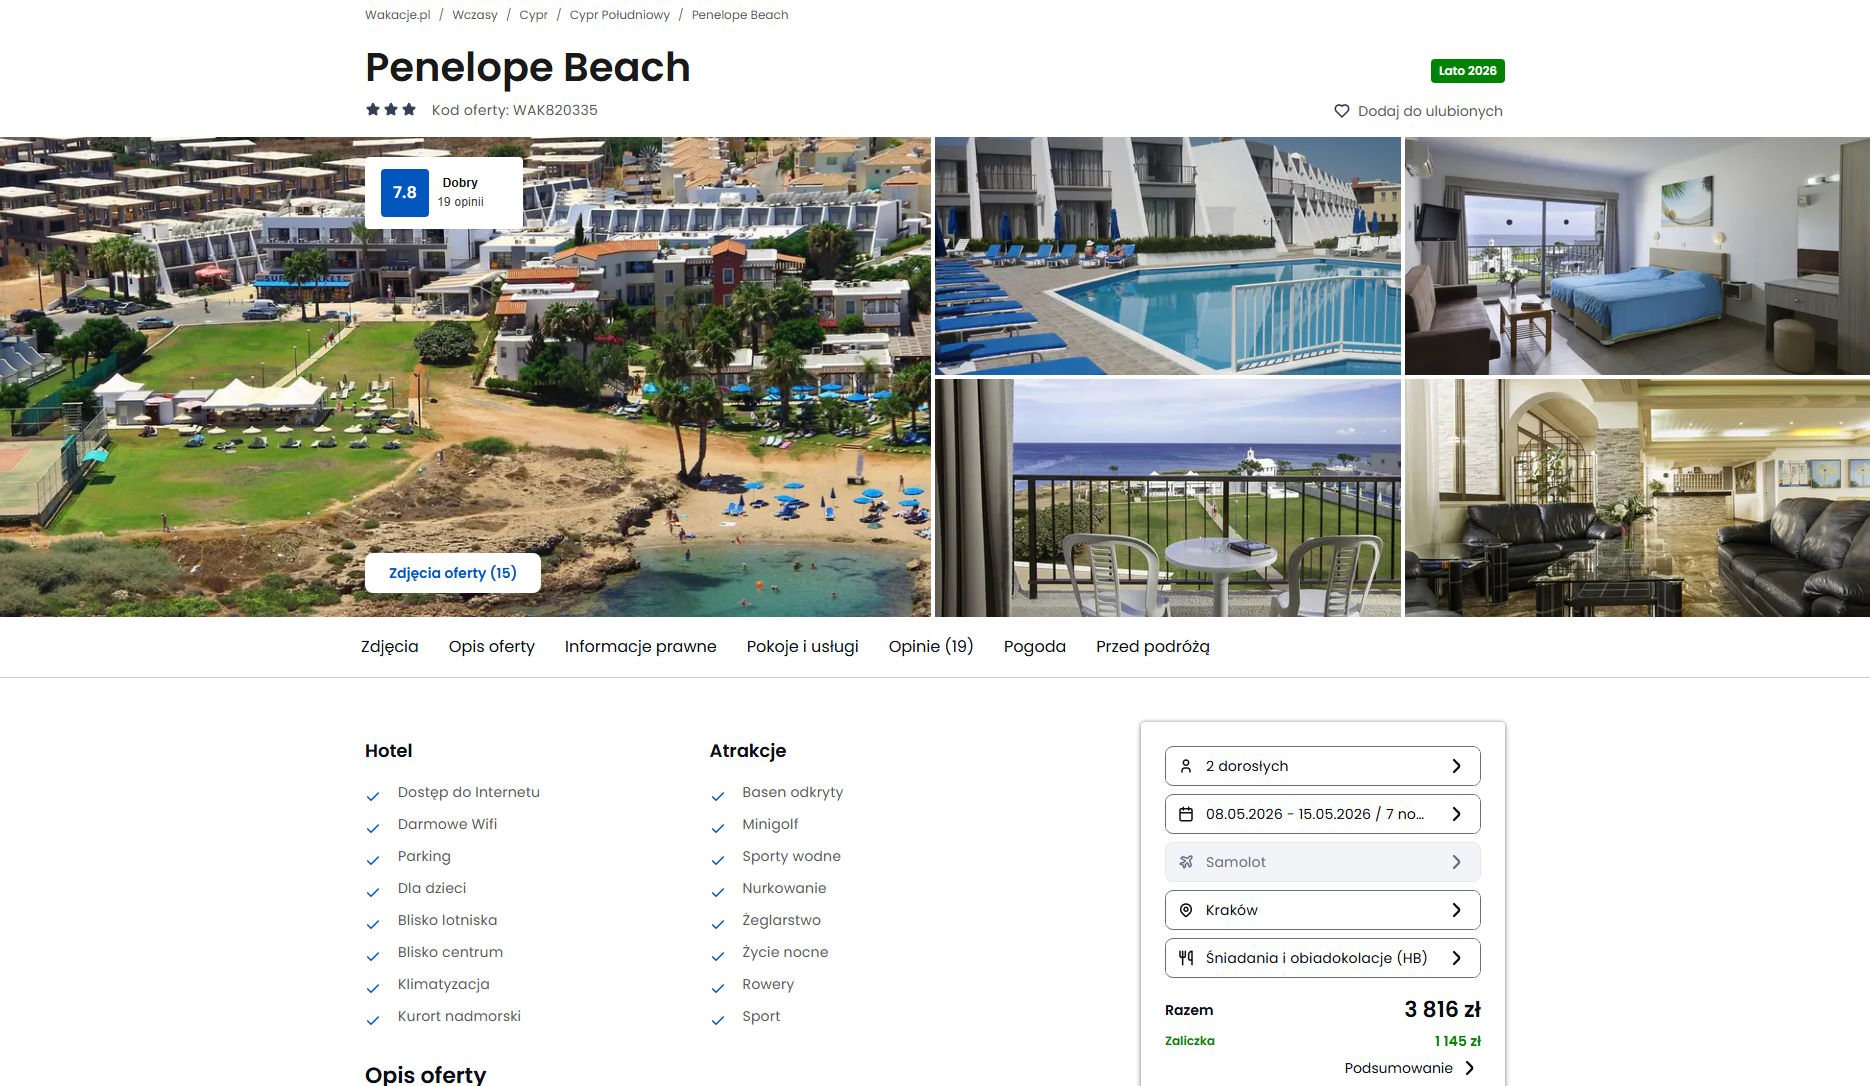
Task: Click the 7.8 rating score badge
Action: pyautogui.click(x=405, y=193)
